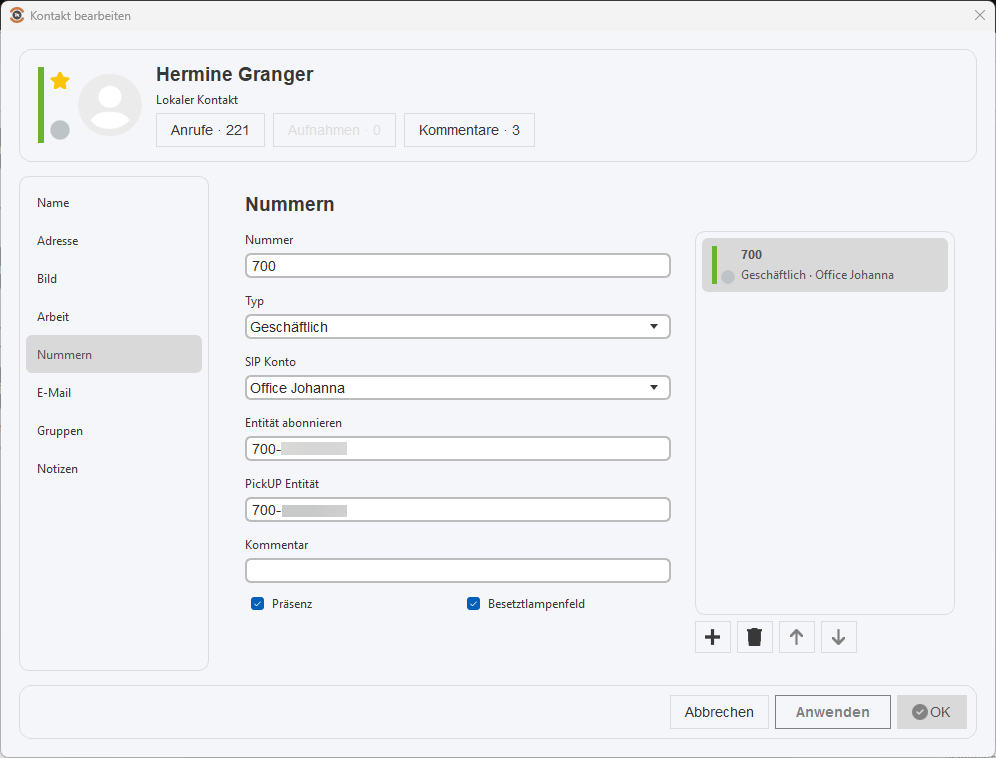The height and width of the screenshot is (758, 996).
Task: Show the Notizen section
Action: tap(114, 469)
